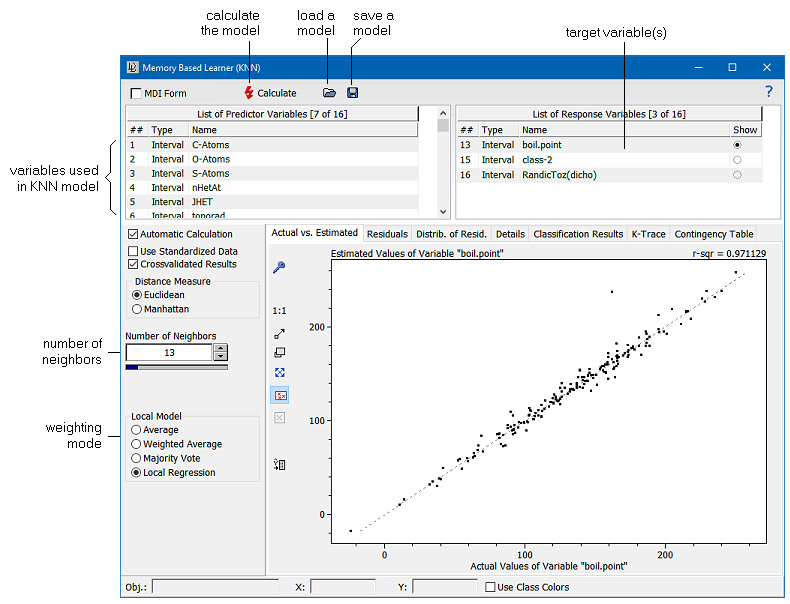
Task: Switch to the Details tab
Action: coord(510,234)
